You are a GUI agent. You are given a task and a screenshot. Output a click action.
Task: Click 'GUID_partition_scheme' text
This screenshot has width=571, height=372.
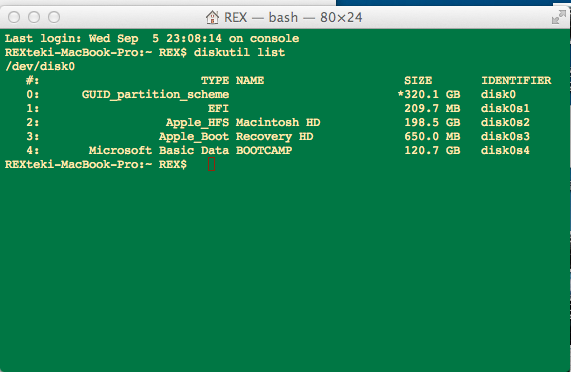155,95
